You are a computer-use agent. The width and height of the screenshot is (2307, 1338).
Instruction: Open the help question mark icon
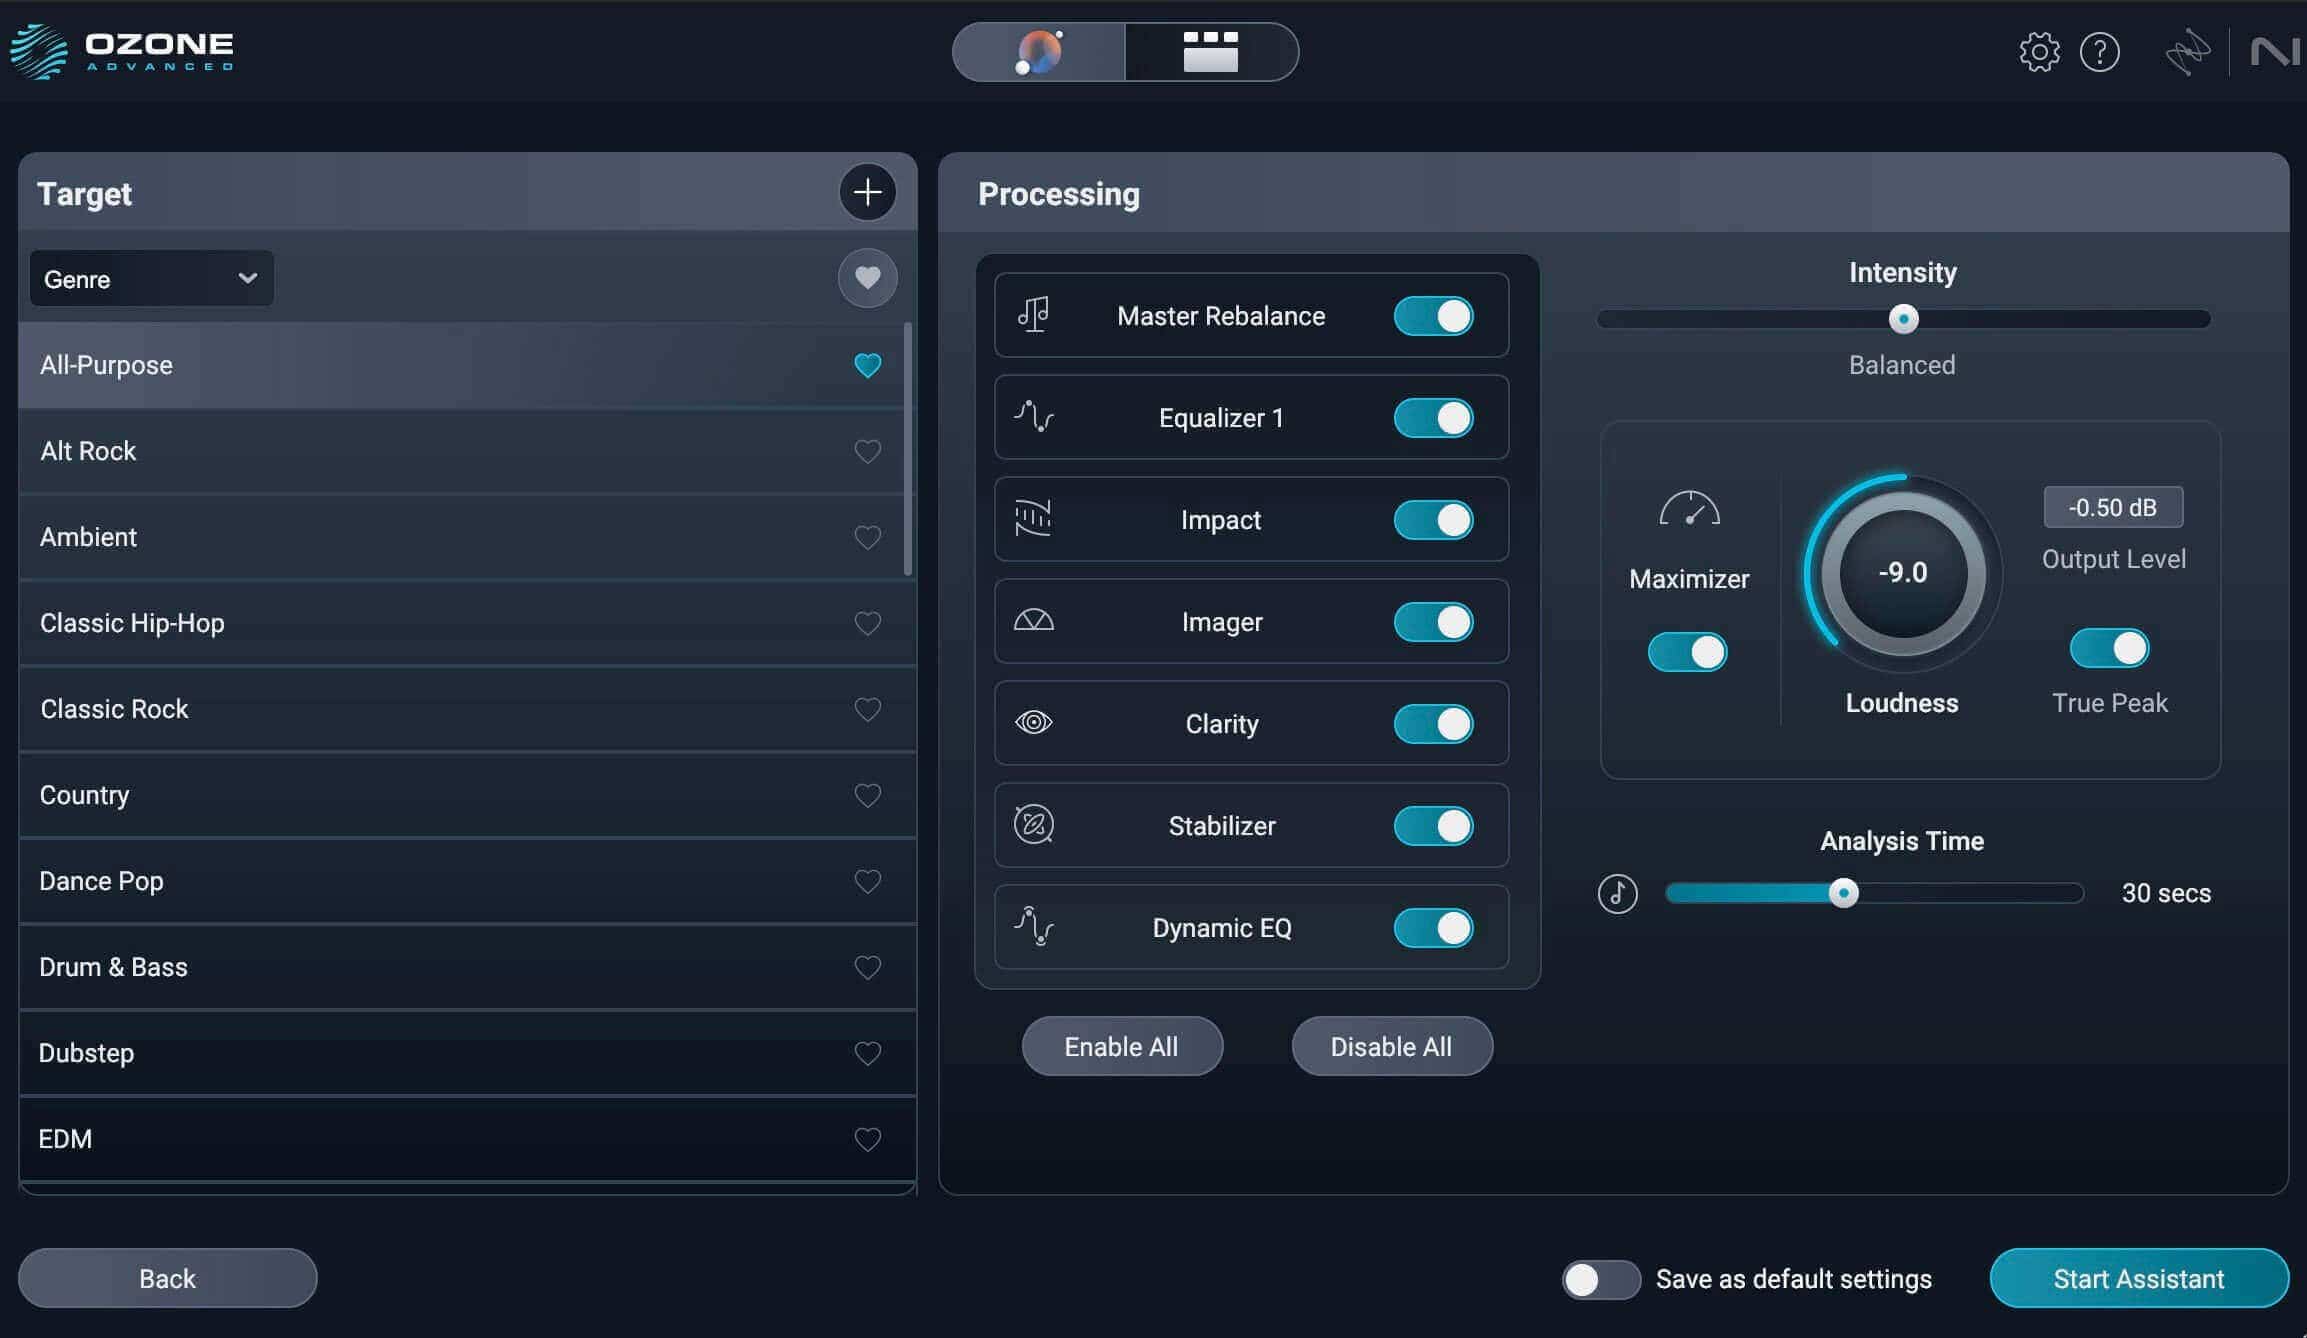click(x=2099, y=52)
